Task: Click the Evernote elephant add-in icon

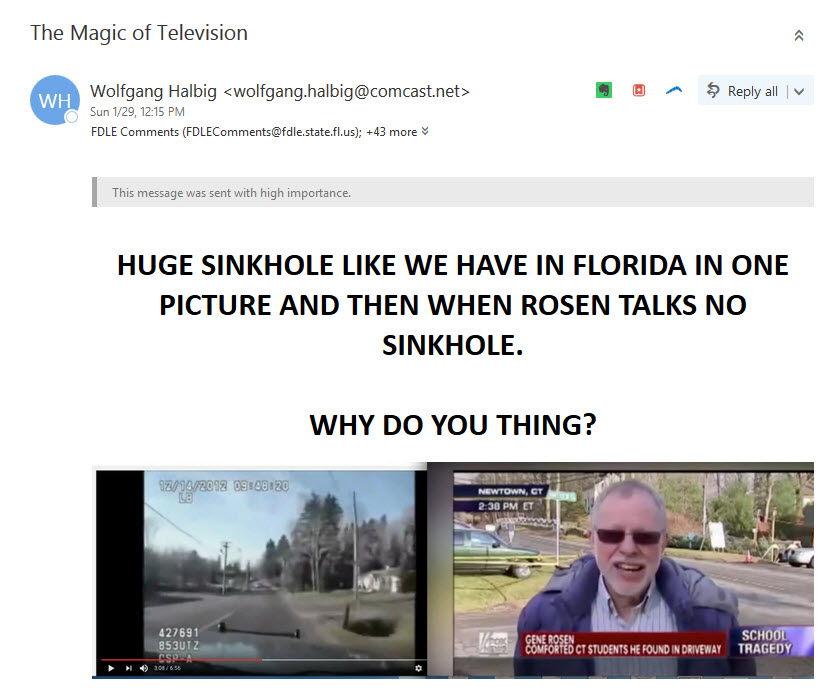Action: 604,90
